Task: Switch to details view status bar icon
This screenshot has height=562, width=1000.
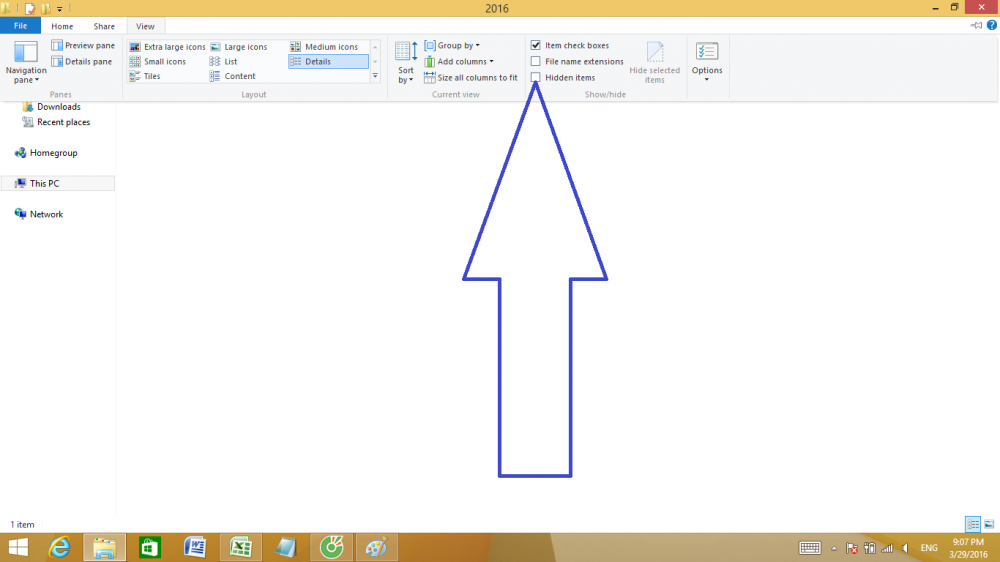Action: pyautogui.click(x=973, y=524)
